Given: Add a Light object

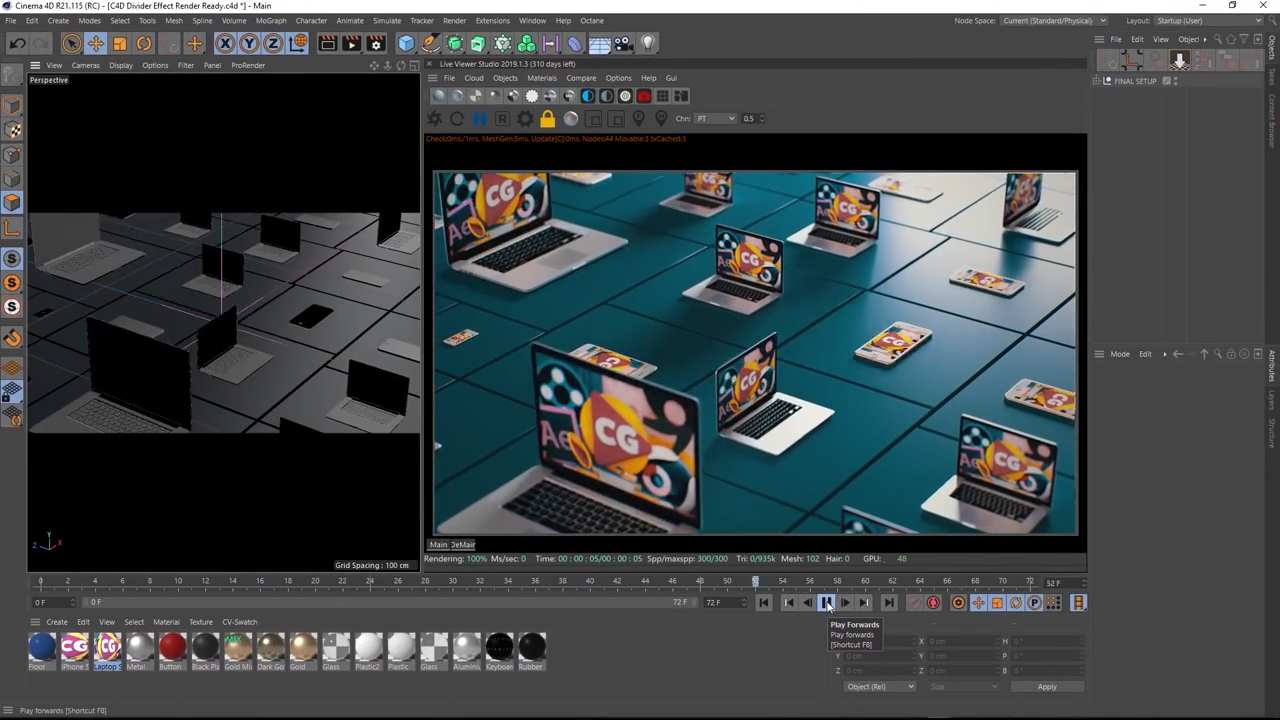Looking at the screenshot, I should 647,43.
